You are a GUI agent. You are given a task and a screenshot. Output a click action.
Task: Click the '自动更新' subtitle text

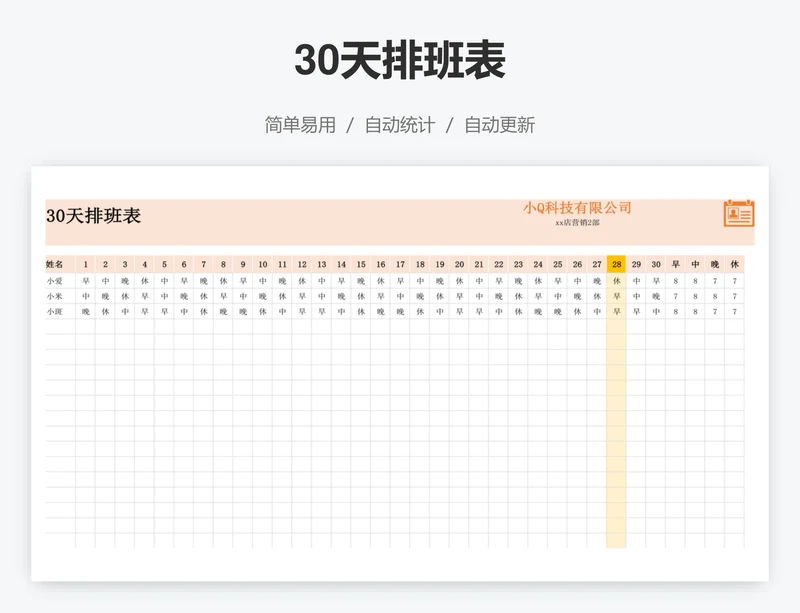pyautogui.click(x=499, y=125)
